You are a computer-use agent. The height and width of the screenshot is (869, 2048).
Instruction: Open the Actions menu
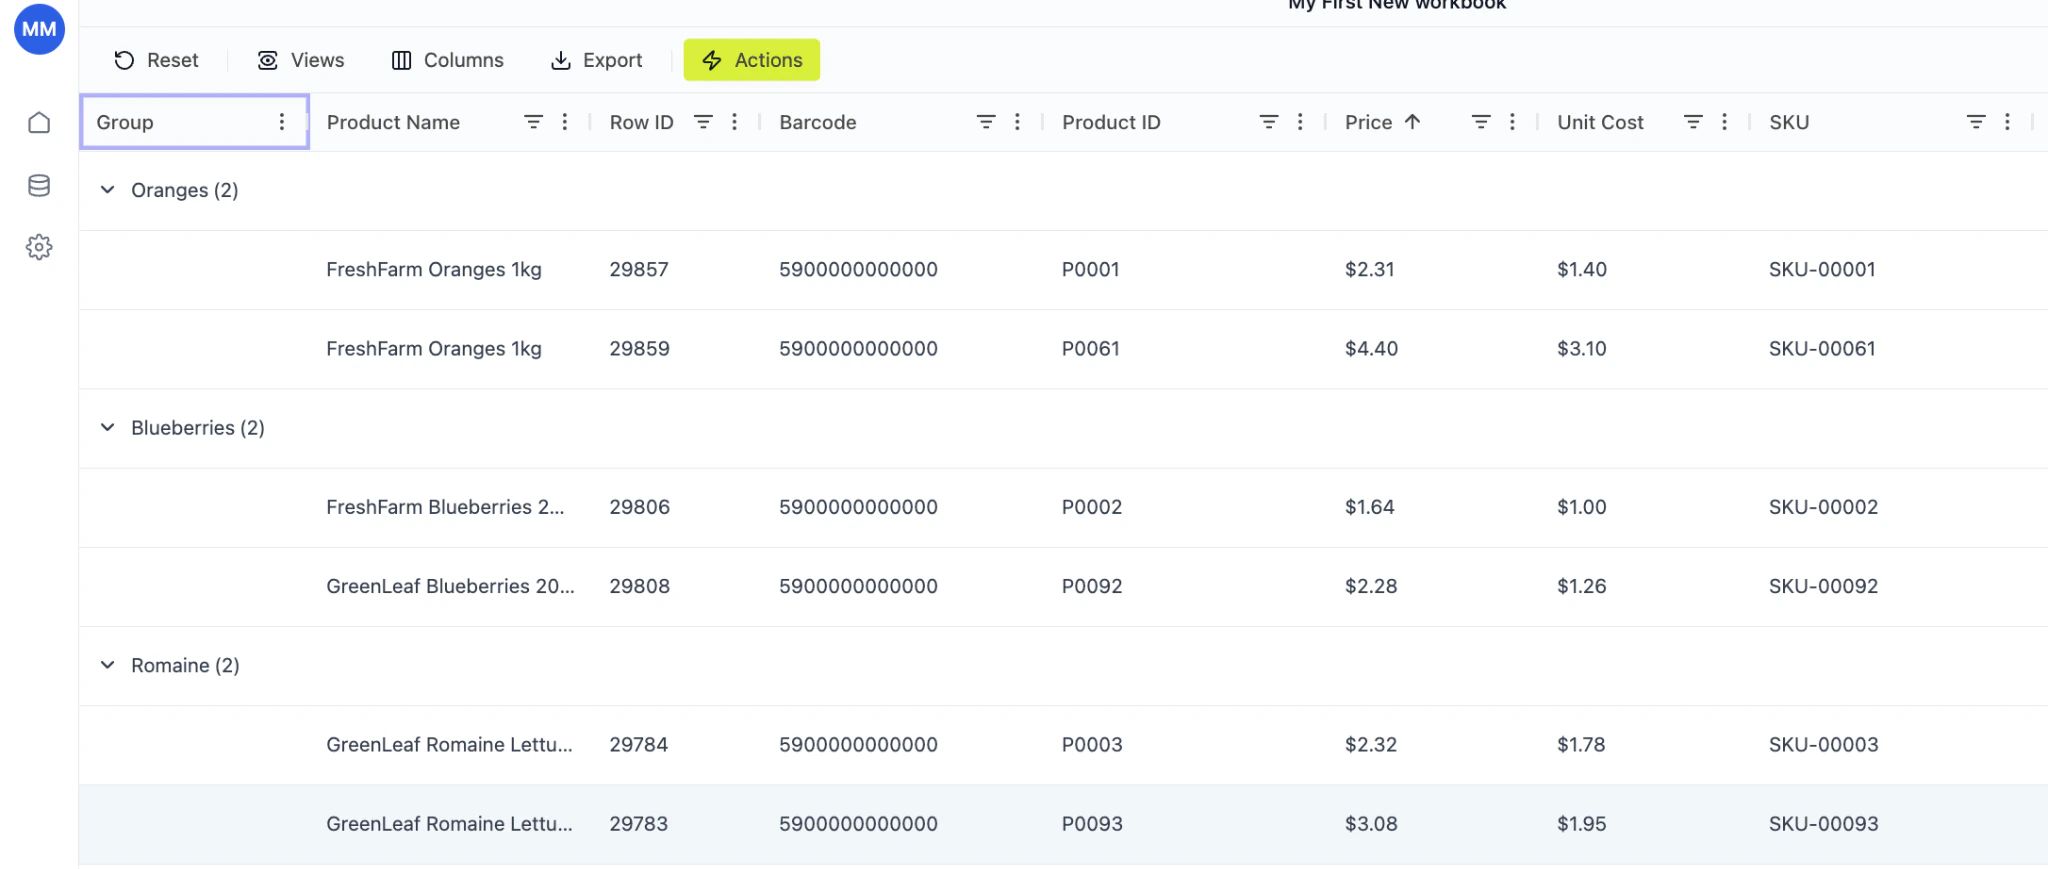[752, 60]
